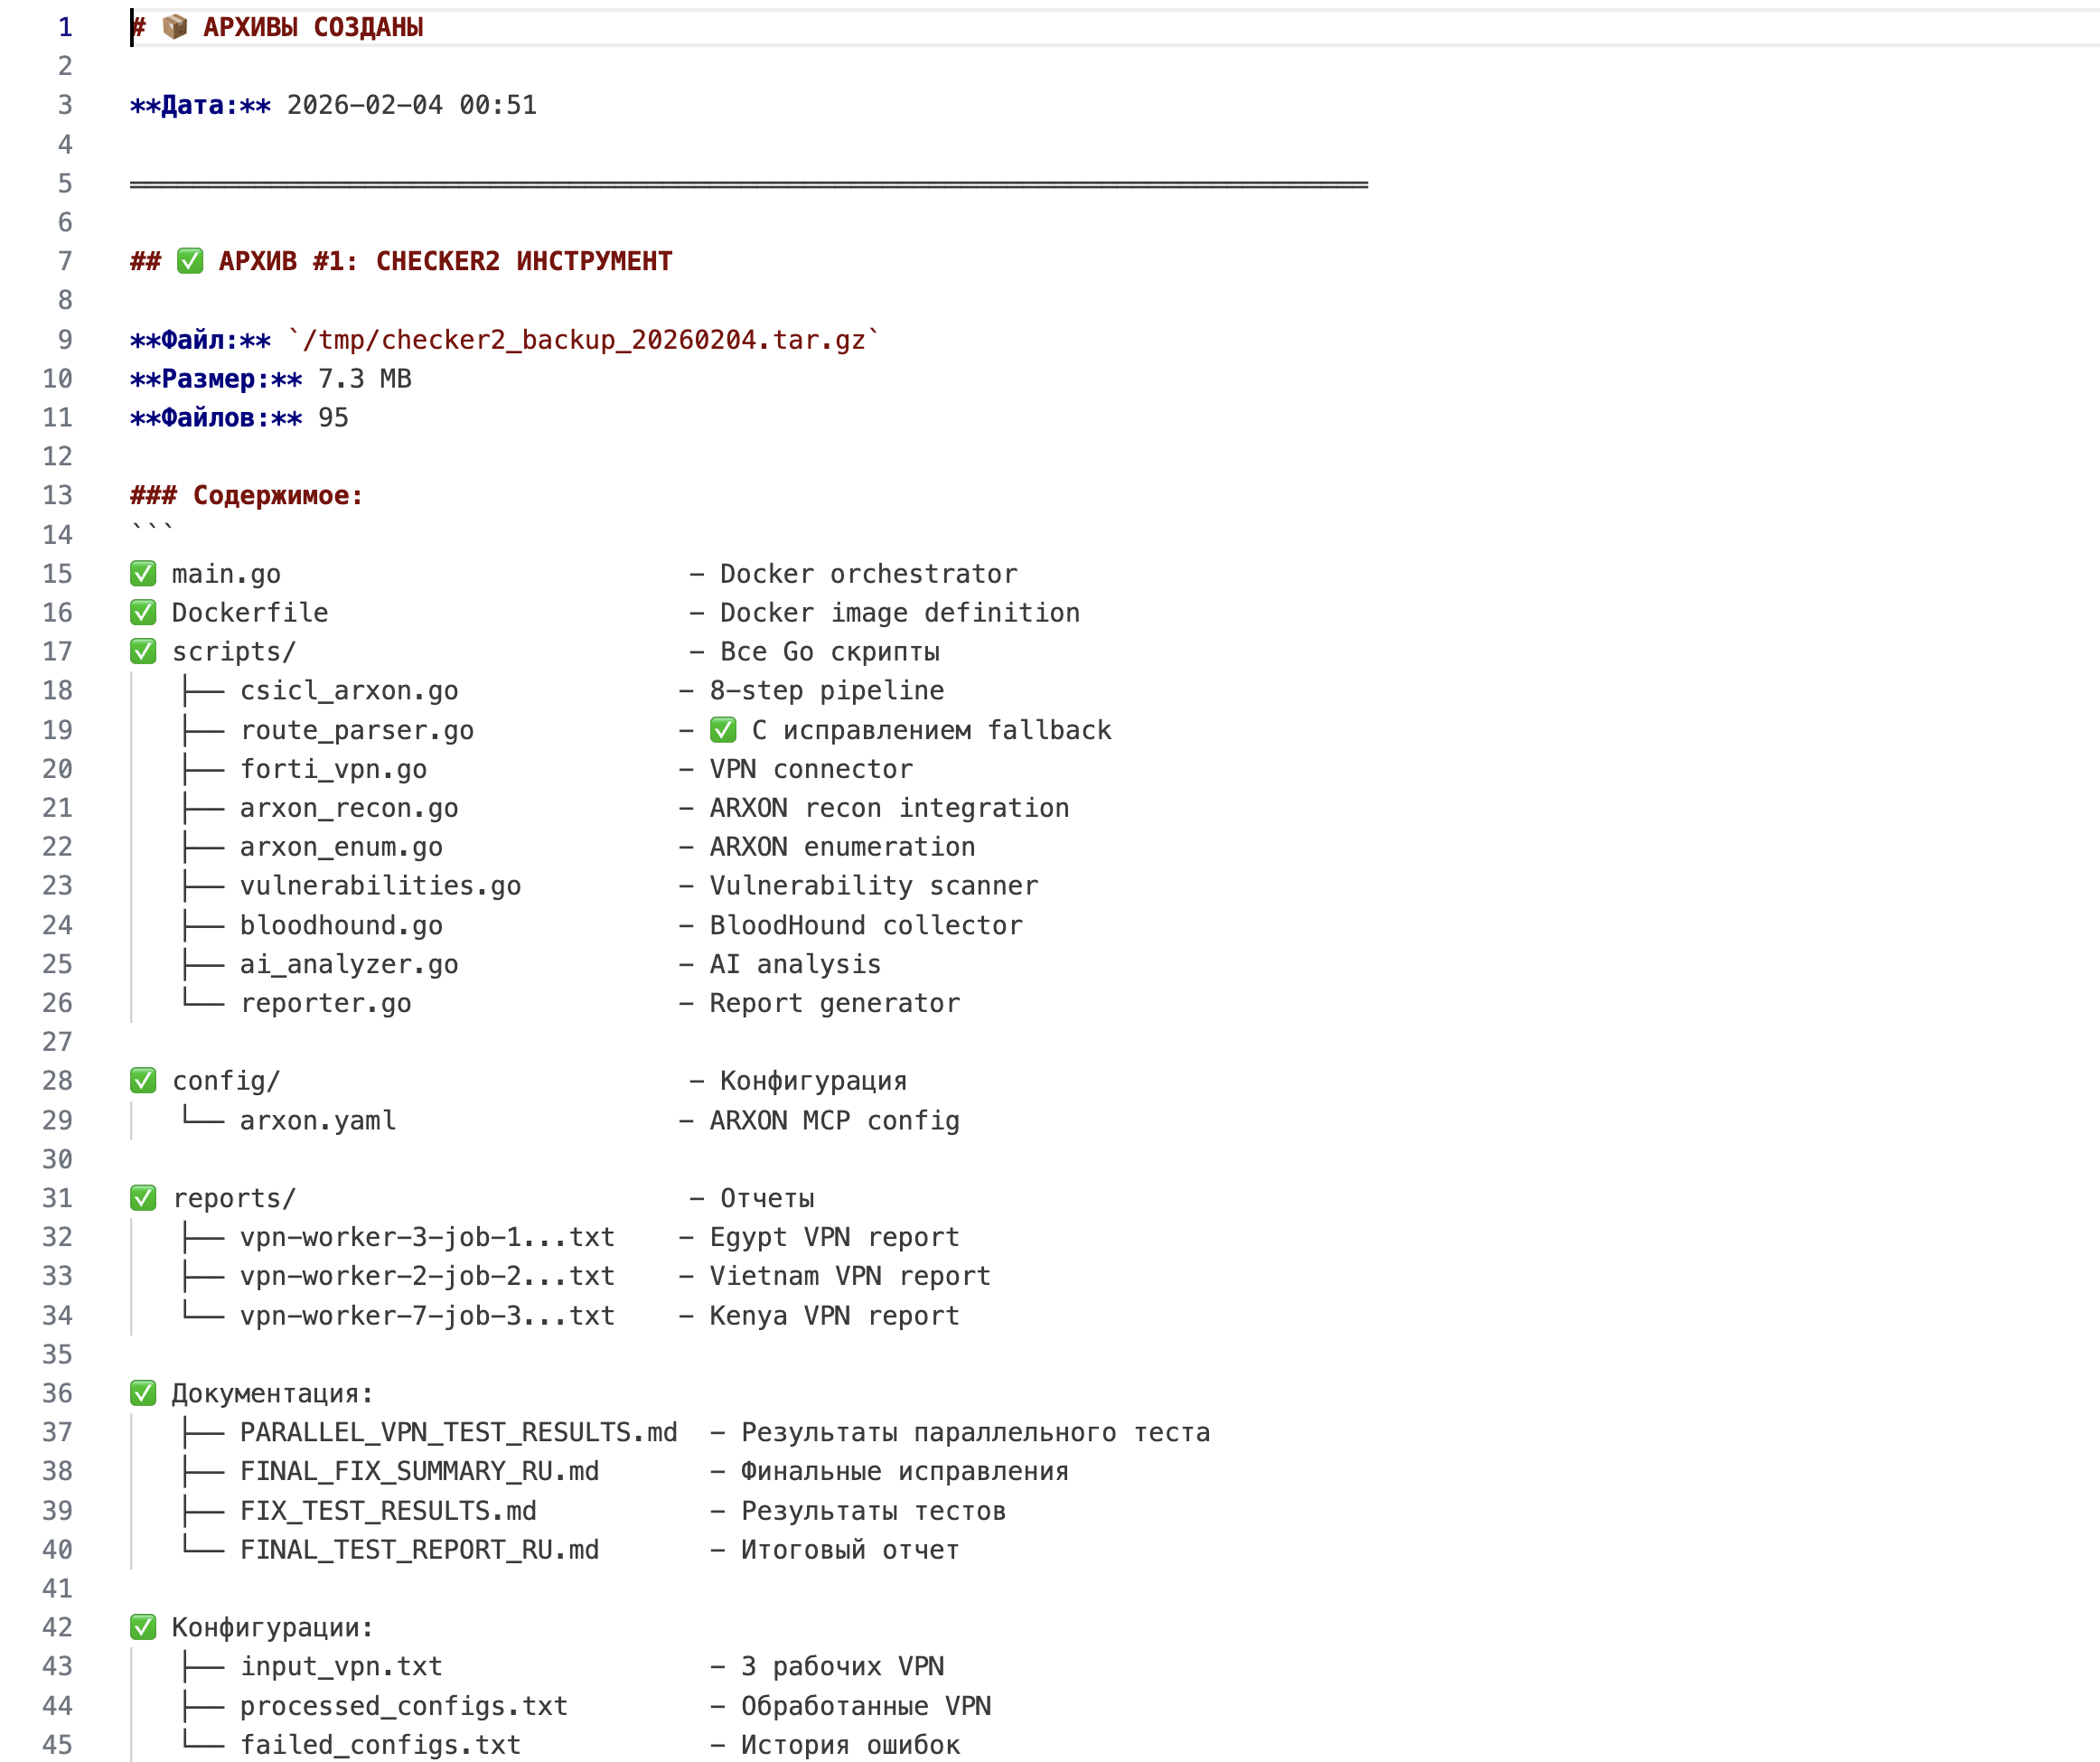The height and width of the screenshot is (1762, 2100).
Task: Click the checkmark icon beside config/
Action: point(143,1081)
